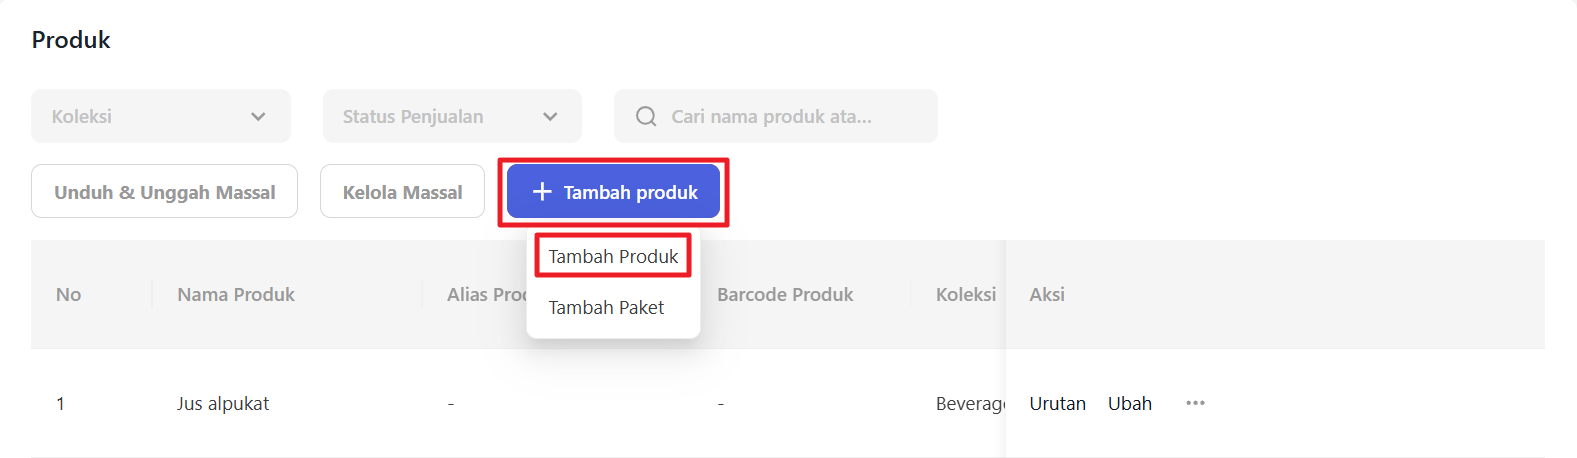Click the No column header
This screenshot has height=458, width=1577.
68,295
